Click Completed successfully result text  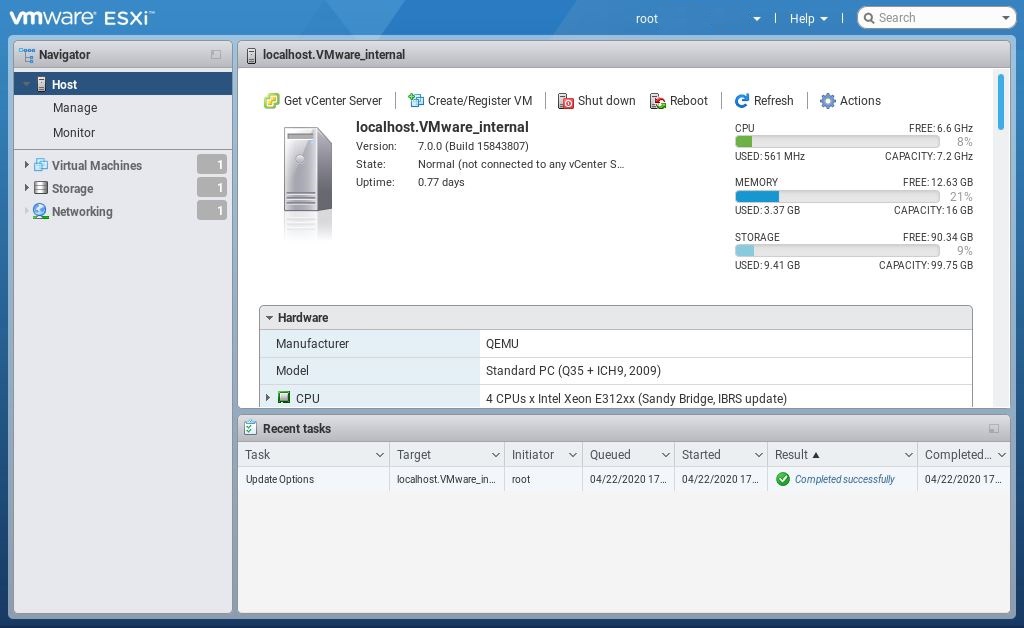click(844, 479)
